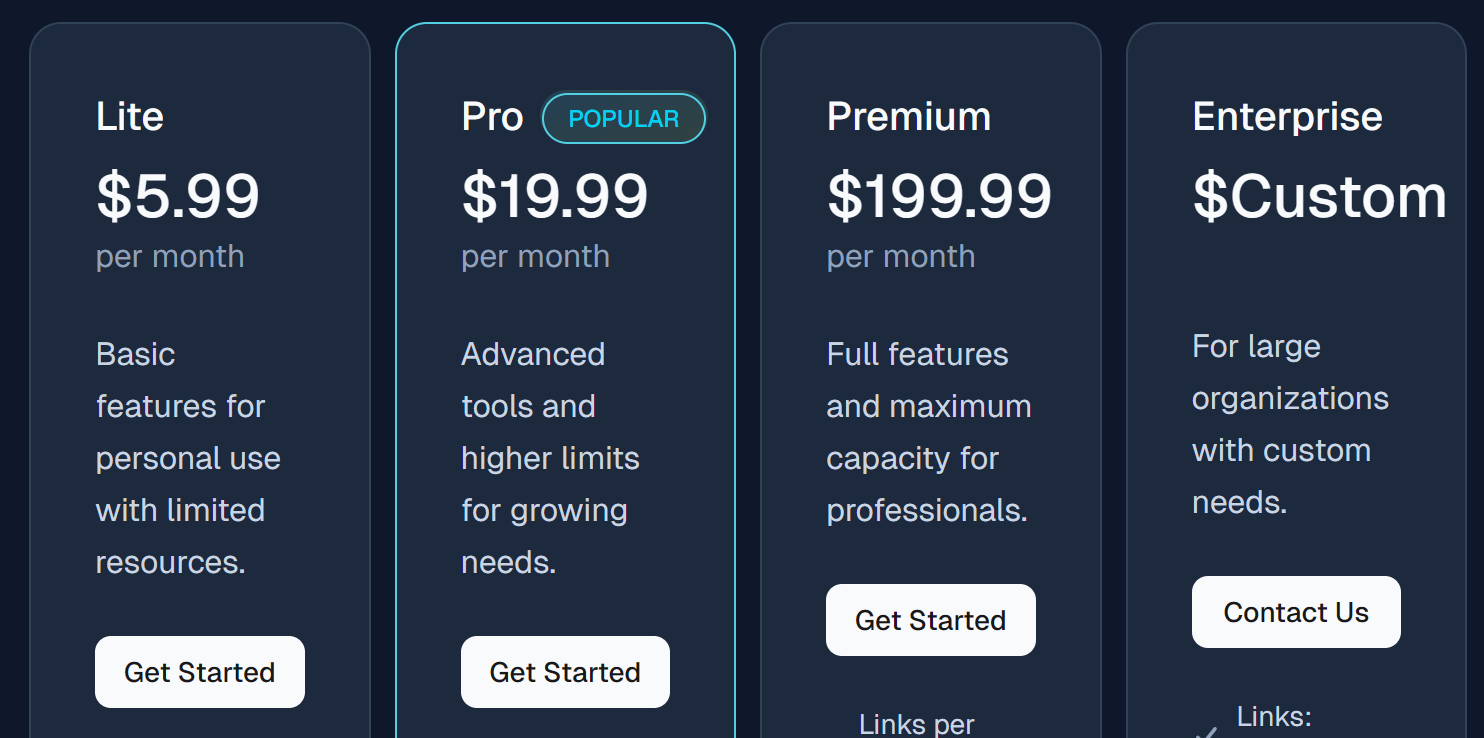Select the Lite plan title
1484x738 pixels.
tap(130, 117)
